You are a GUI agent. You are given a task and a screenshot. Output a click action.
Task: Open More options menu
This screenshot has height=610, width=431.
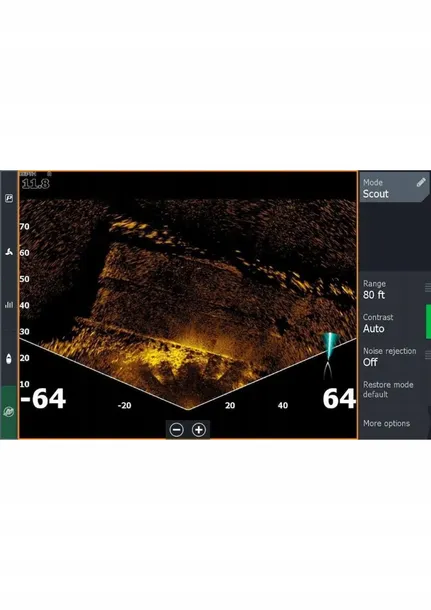click(386, 423)
